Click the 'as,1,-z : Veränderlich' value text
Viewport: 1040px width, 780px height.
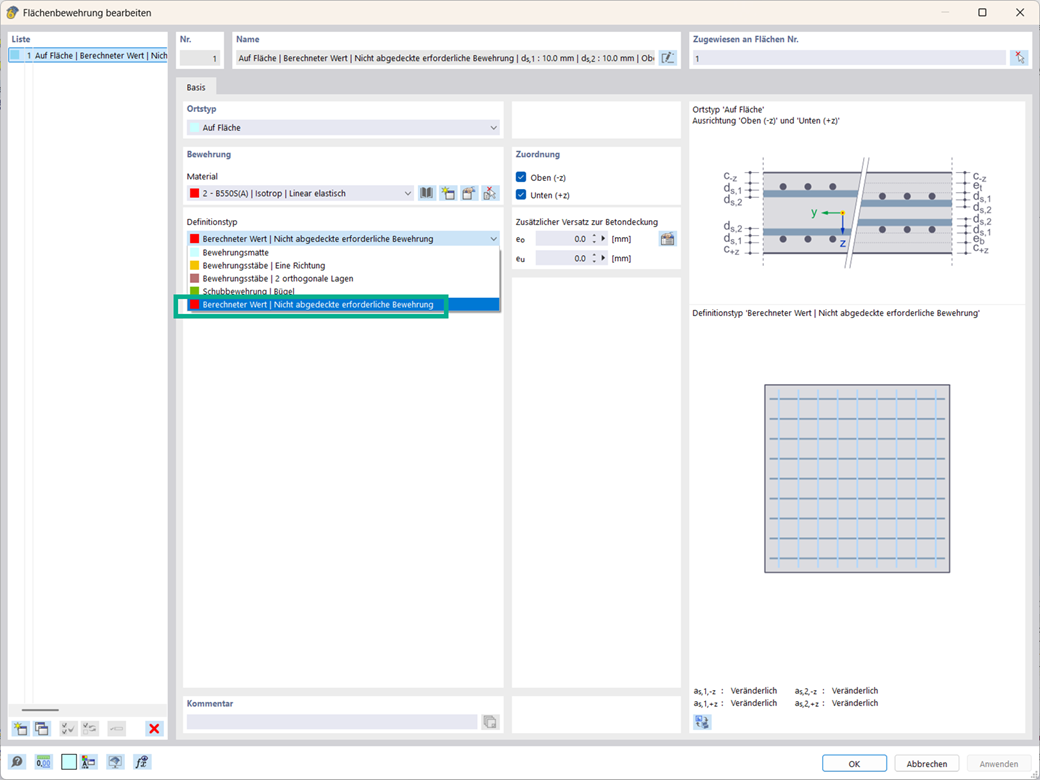pos(735,690)
